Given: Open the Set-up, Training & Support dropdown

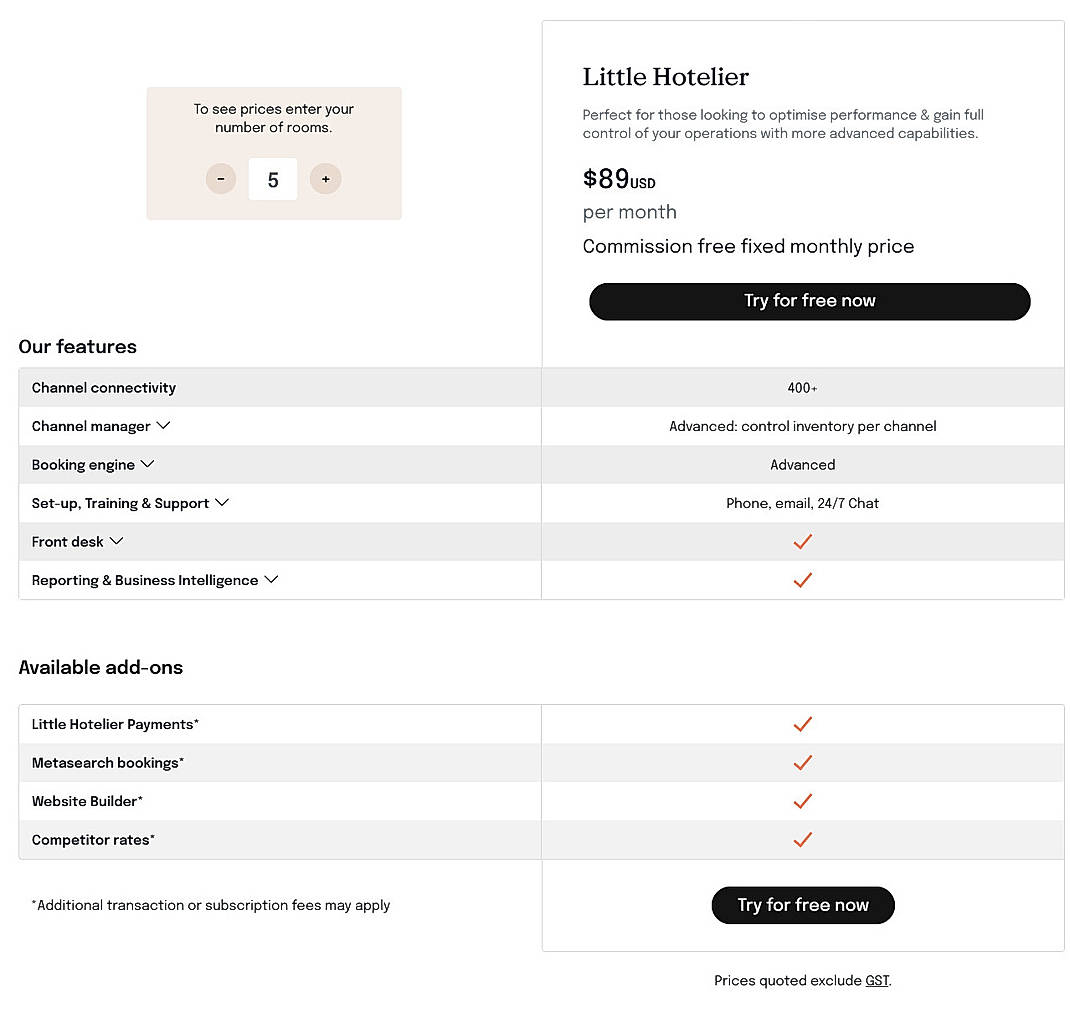Looking at the screenshot, I should 222,503.
